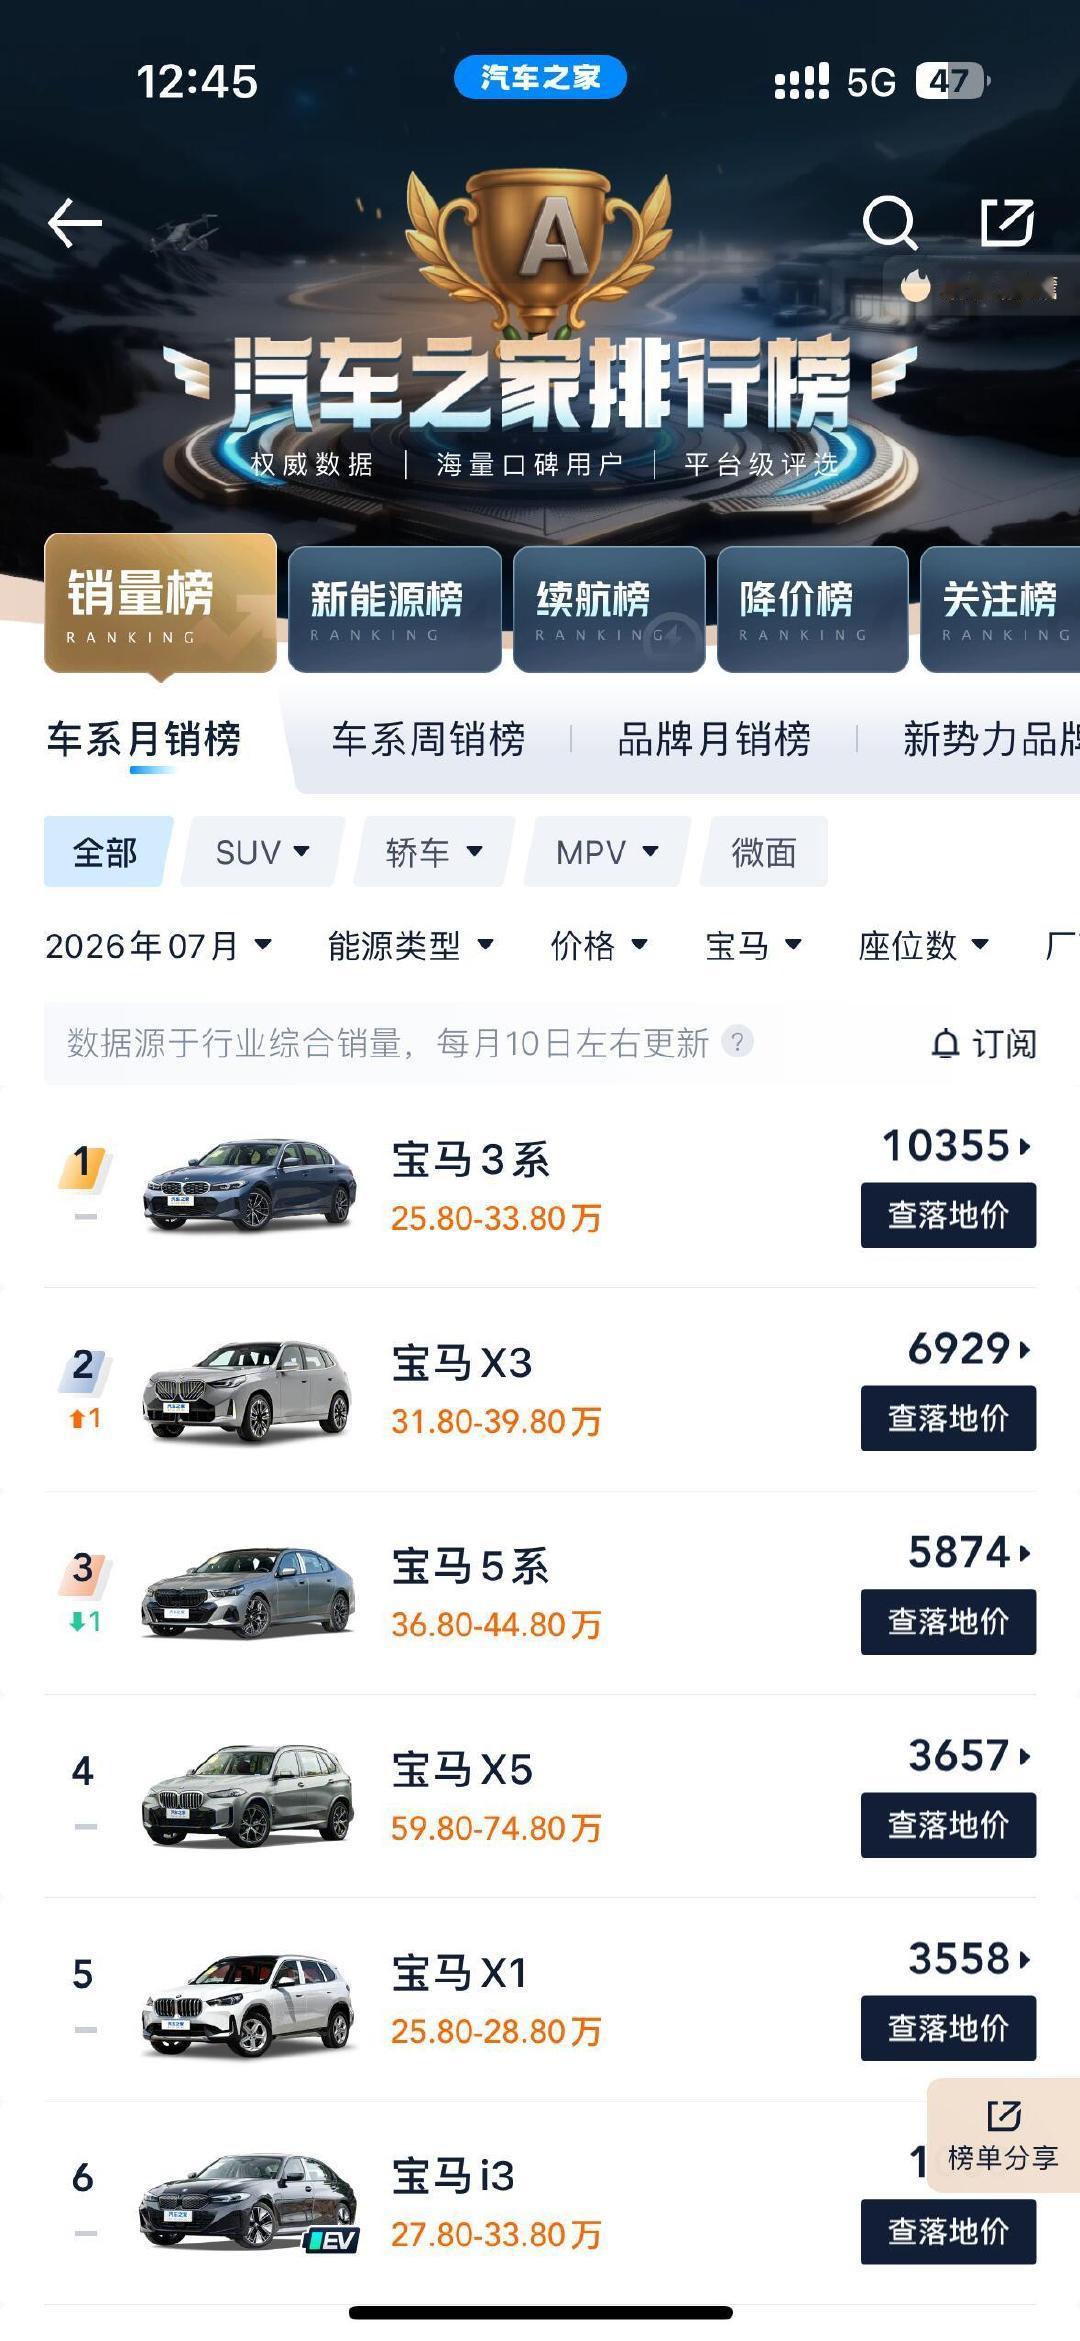
Task: Open the 2026年07月 date dropdown
Action: pyautogui.click(x=158, y=945)
